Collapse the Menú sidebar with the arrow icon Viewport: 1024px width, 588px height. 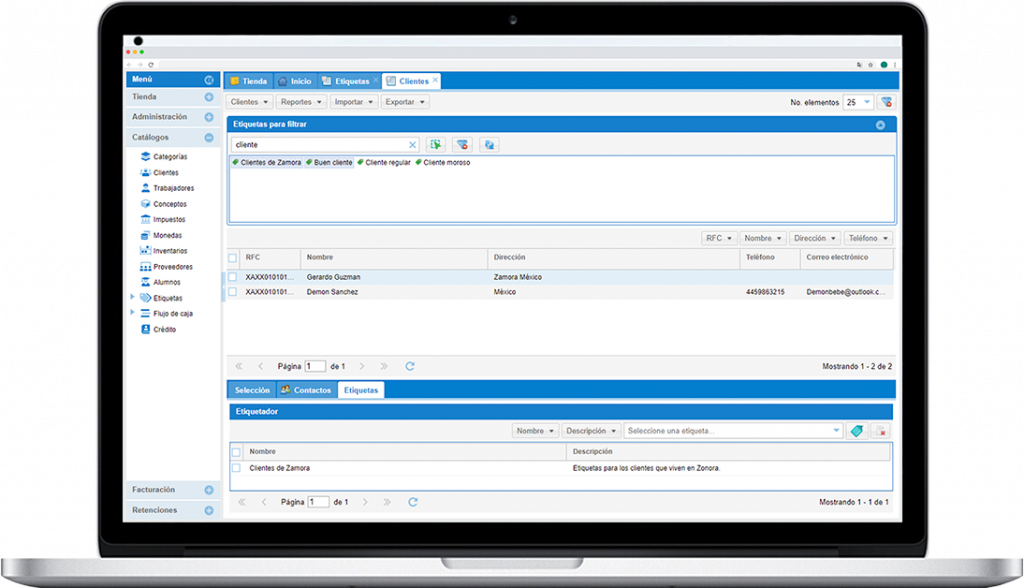(209, 80)
